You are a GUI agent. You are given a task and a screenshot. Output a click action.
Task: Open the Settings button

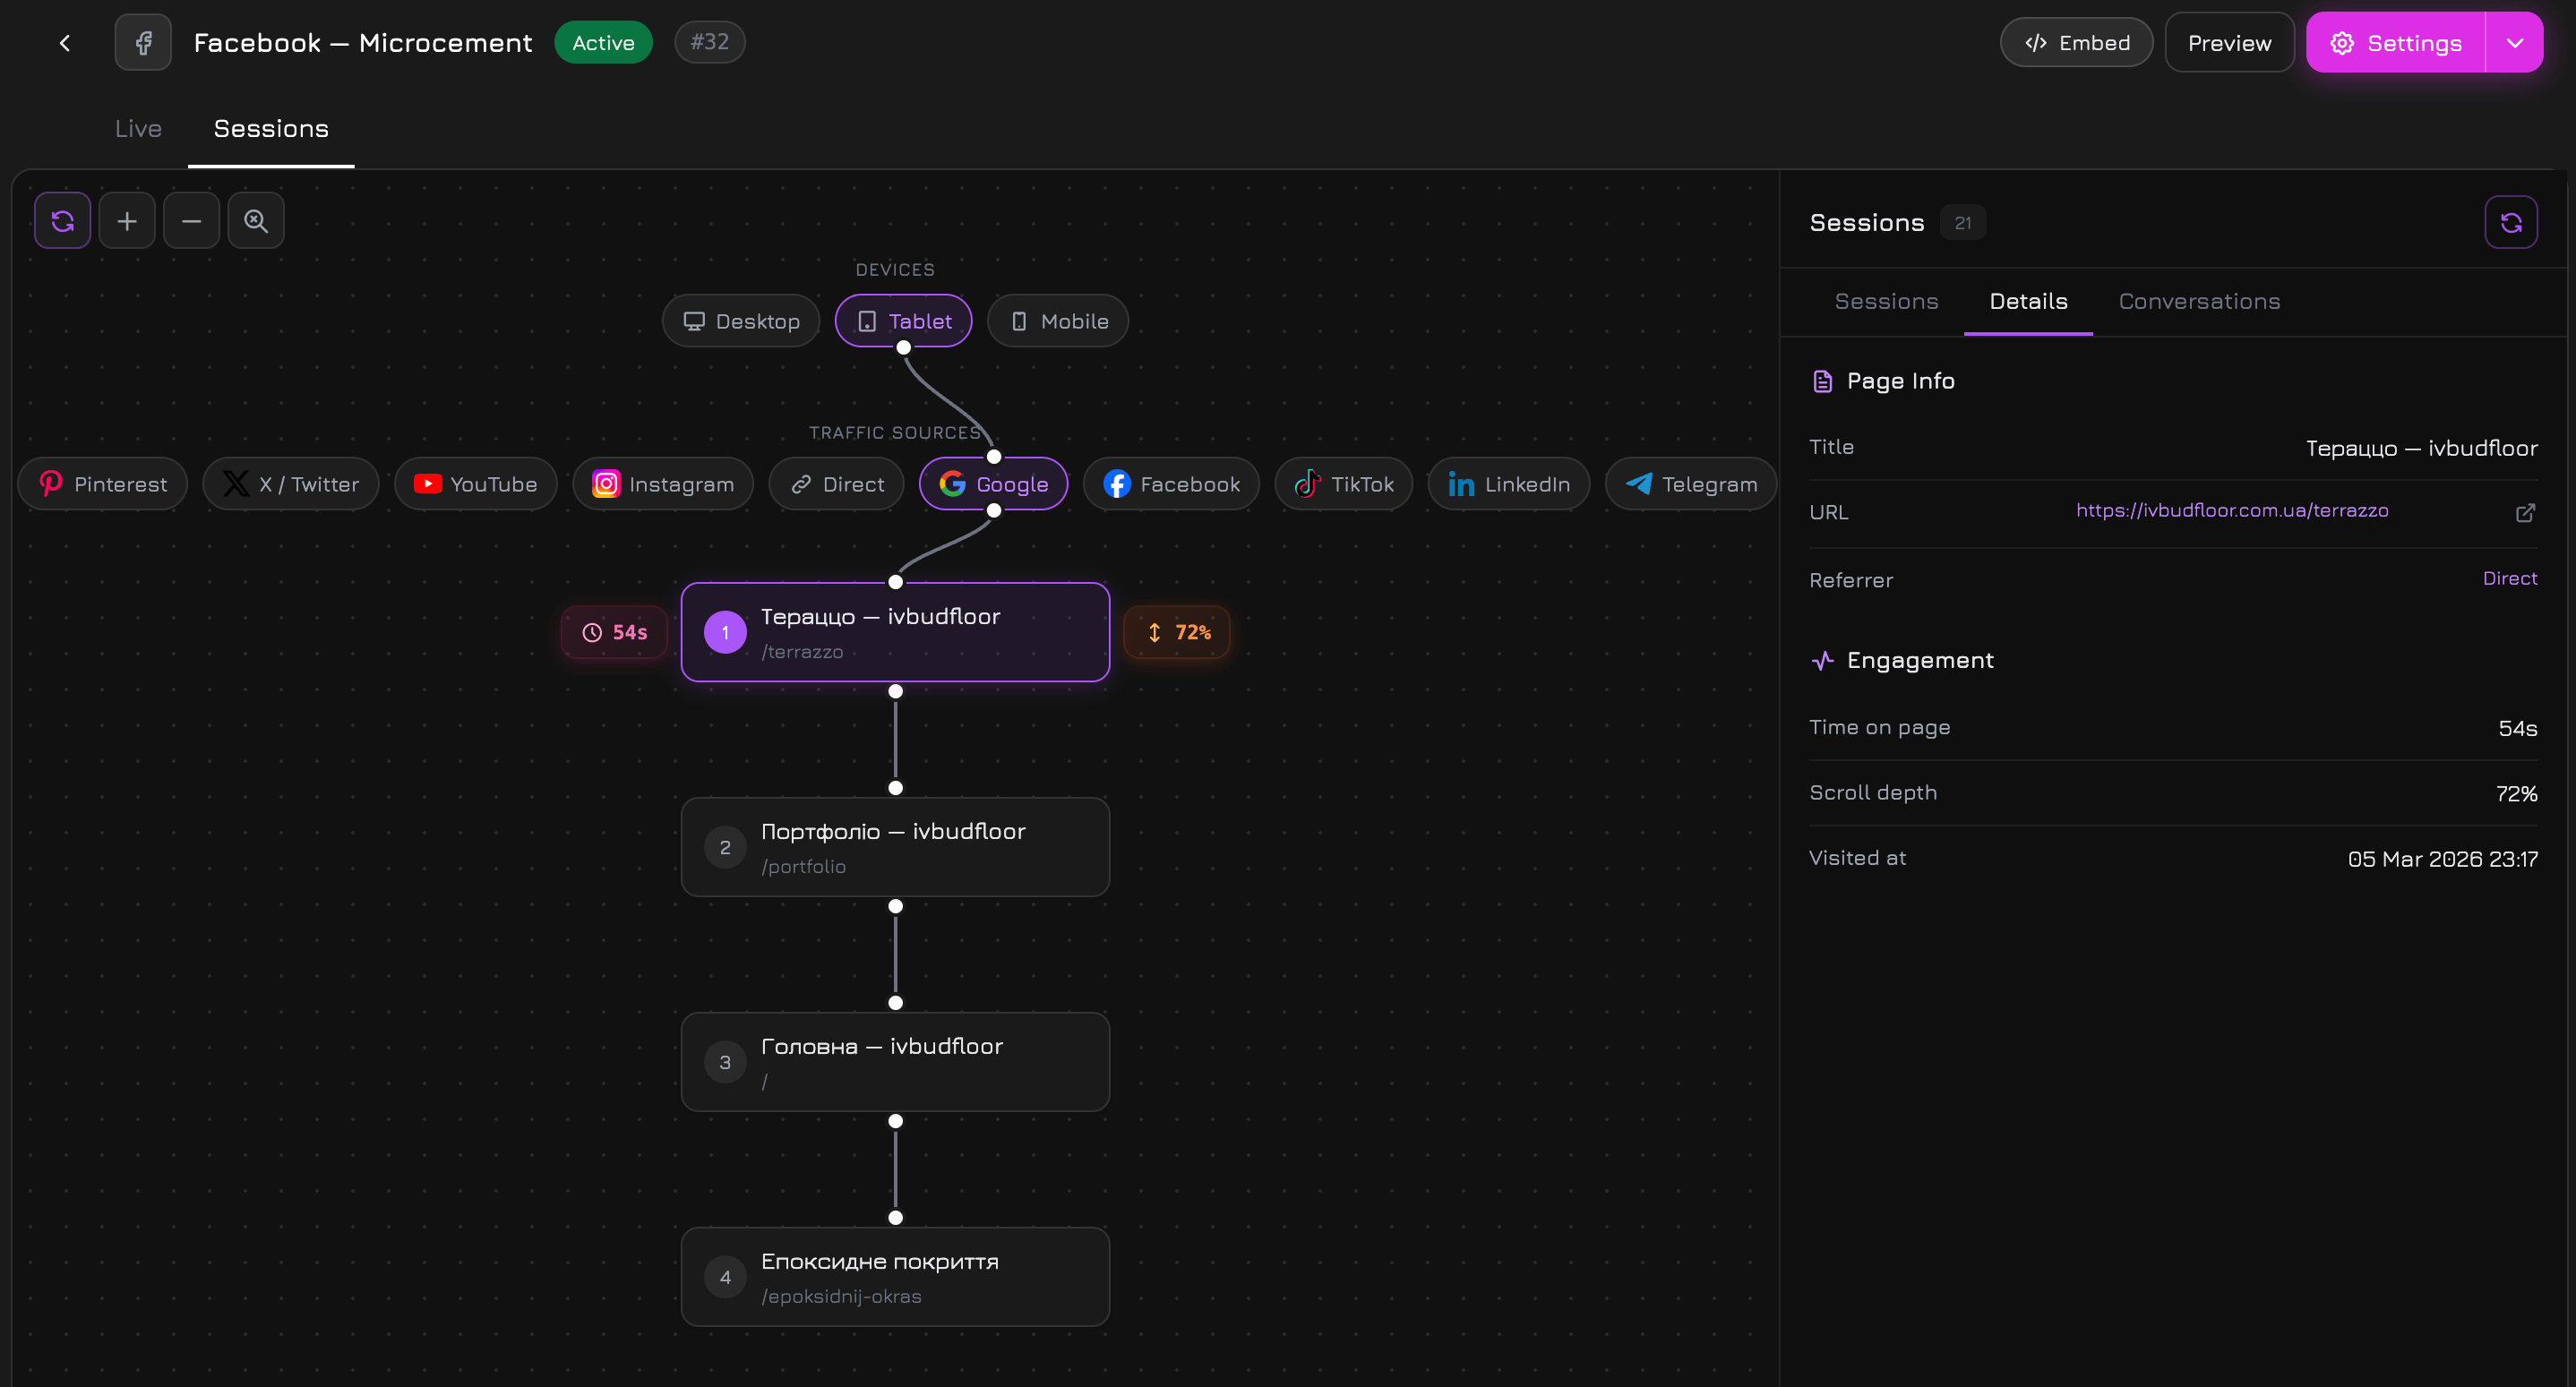click(2396, 43)
